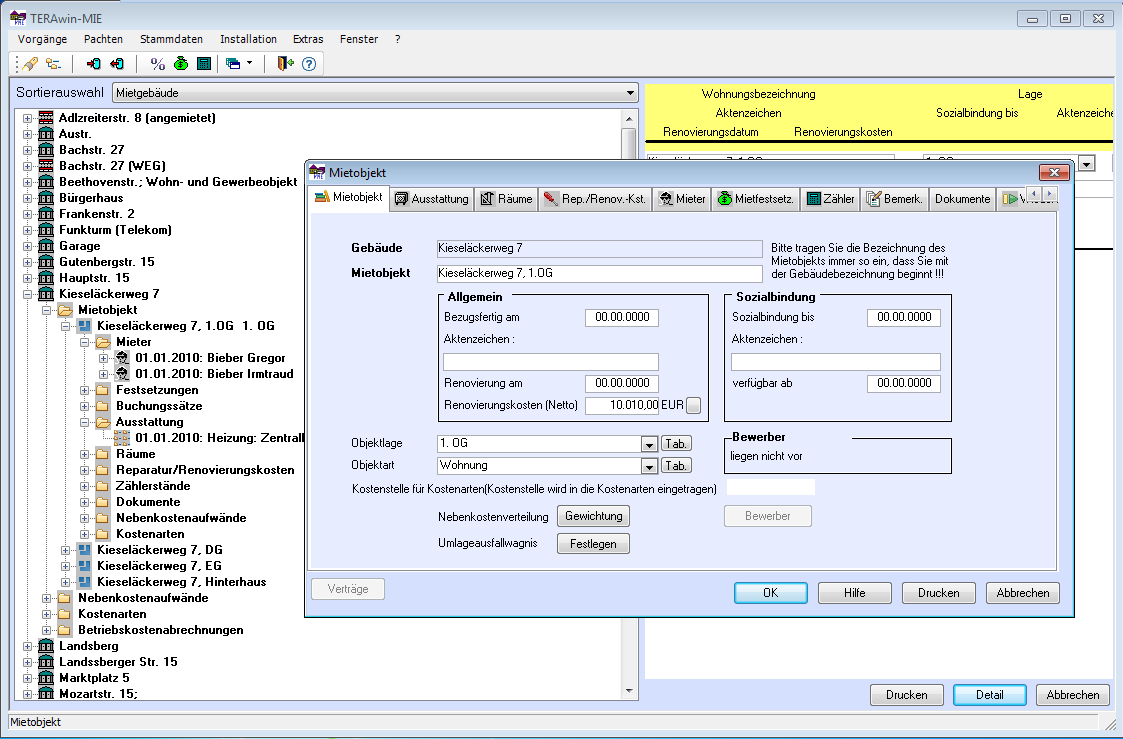The width and height of the screenshot is (1123, 739).
Task: Click the tree structure icon in toolbar
Action: pos(53,64)
